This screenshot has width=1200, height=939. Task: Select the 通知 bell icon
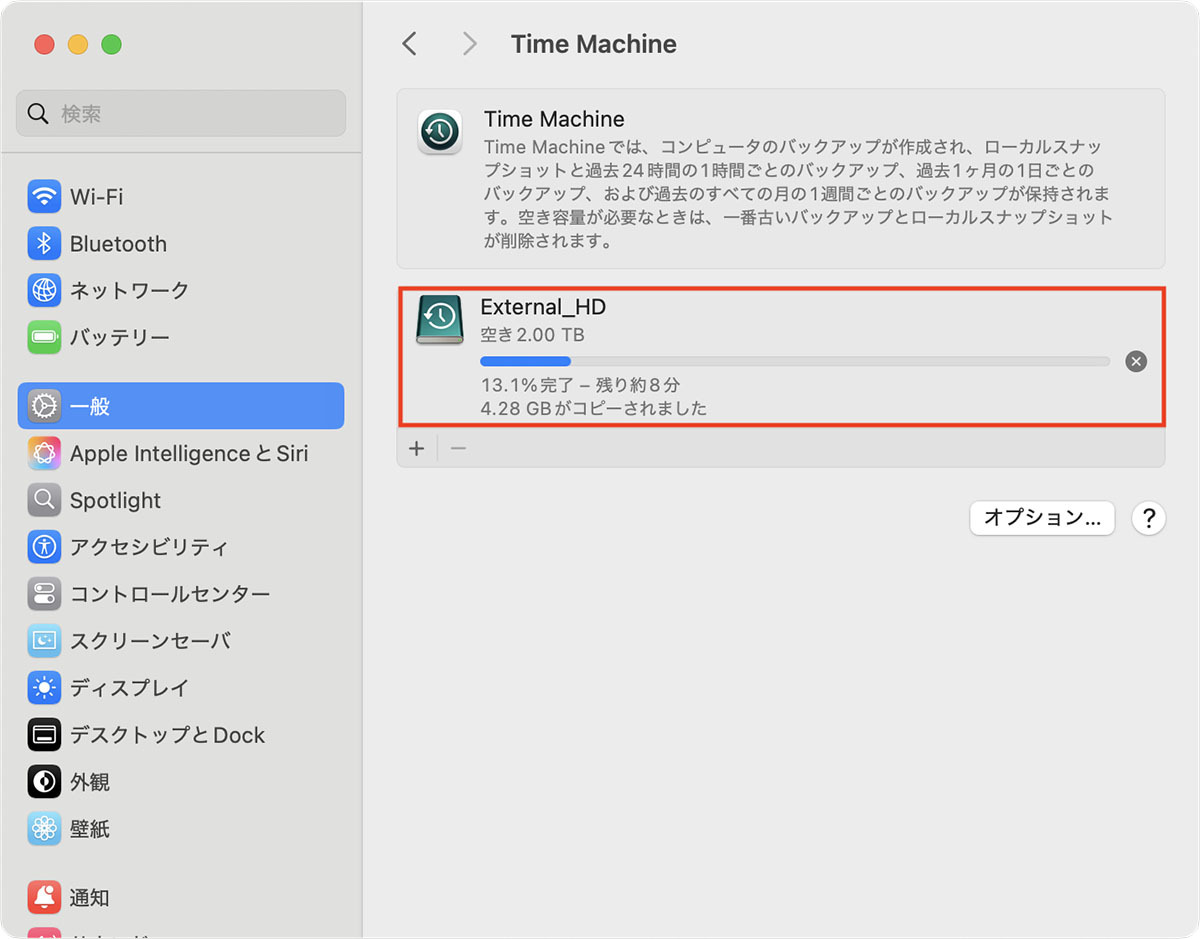coord(44,898)
